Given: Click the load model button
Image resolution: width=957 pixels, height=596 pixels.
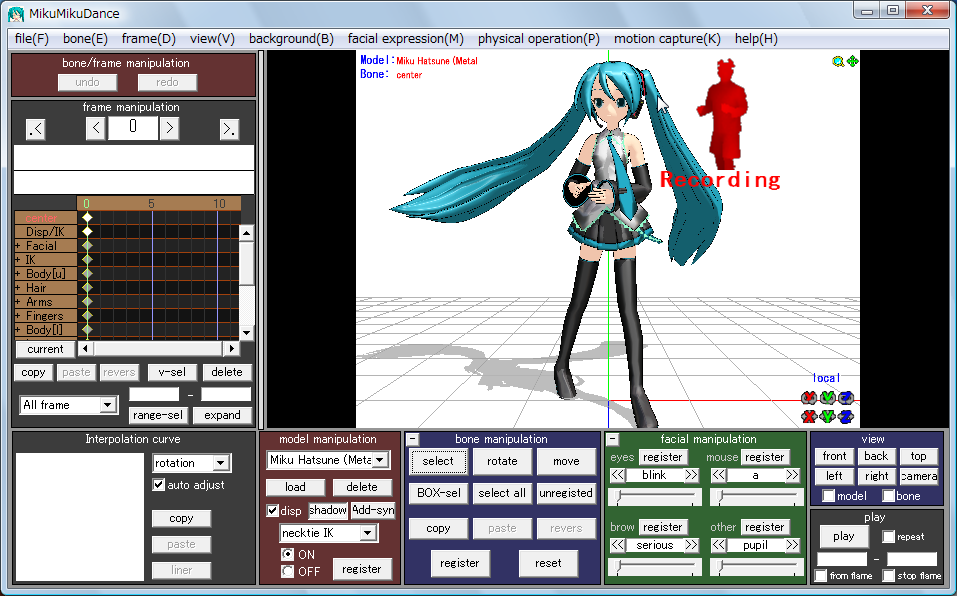Looking at the screenshot, I should pos(295,487).
